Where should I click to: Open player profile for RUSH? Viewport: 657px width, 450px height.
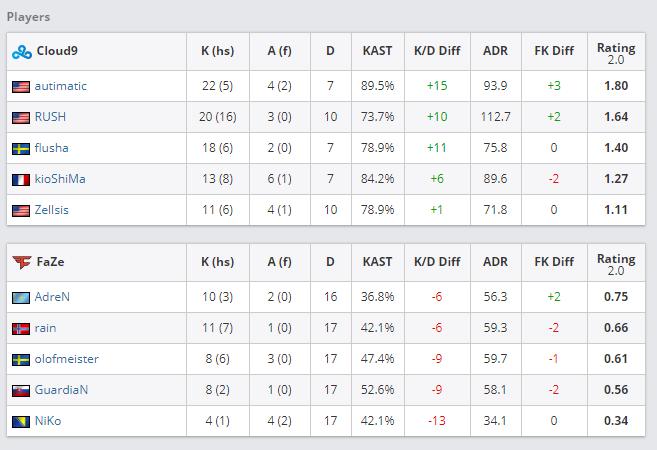[x=50, y=117]
